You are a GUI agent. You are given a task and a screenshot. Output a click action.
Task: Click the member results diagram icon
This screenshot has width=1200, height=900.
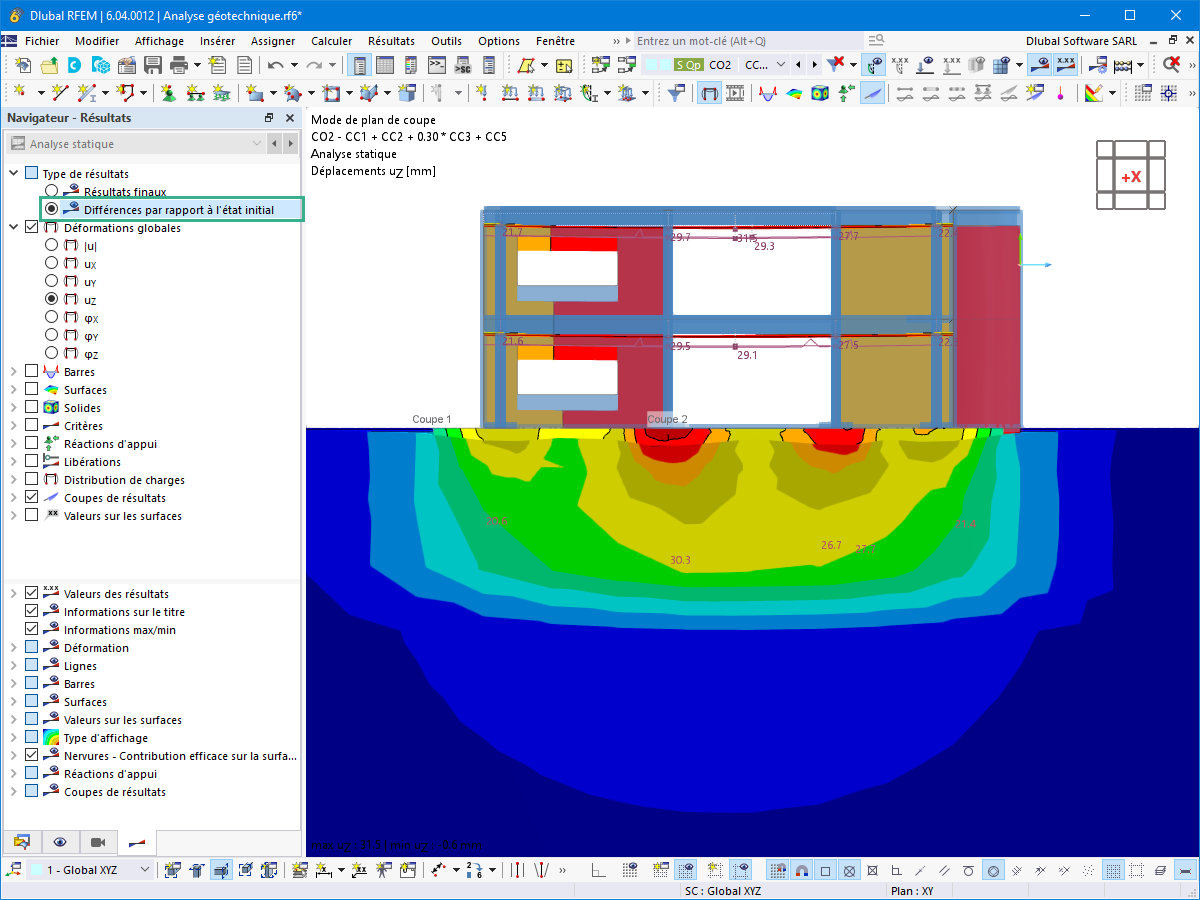click(x=768, y=93)
